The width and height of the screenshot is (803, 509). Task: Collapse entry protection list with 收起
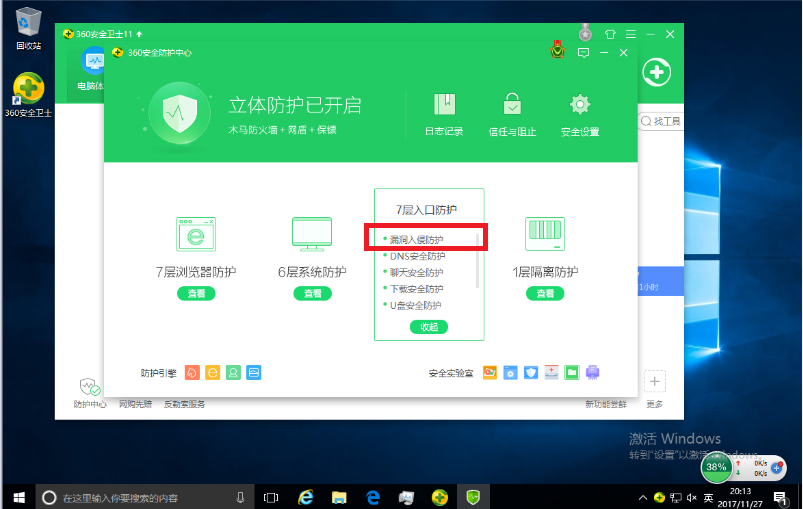(429, 327)
